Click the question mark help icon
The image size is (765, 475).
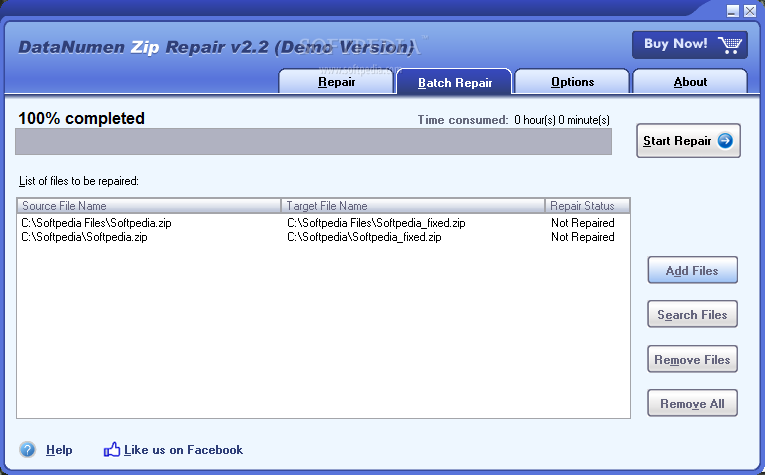[27, 450]
